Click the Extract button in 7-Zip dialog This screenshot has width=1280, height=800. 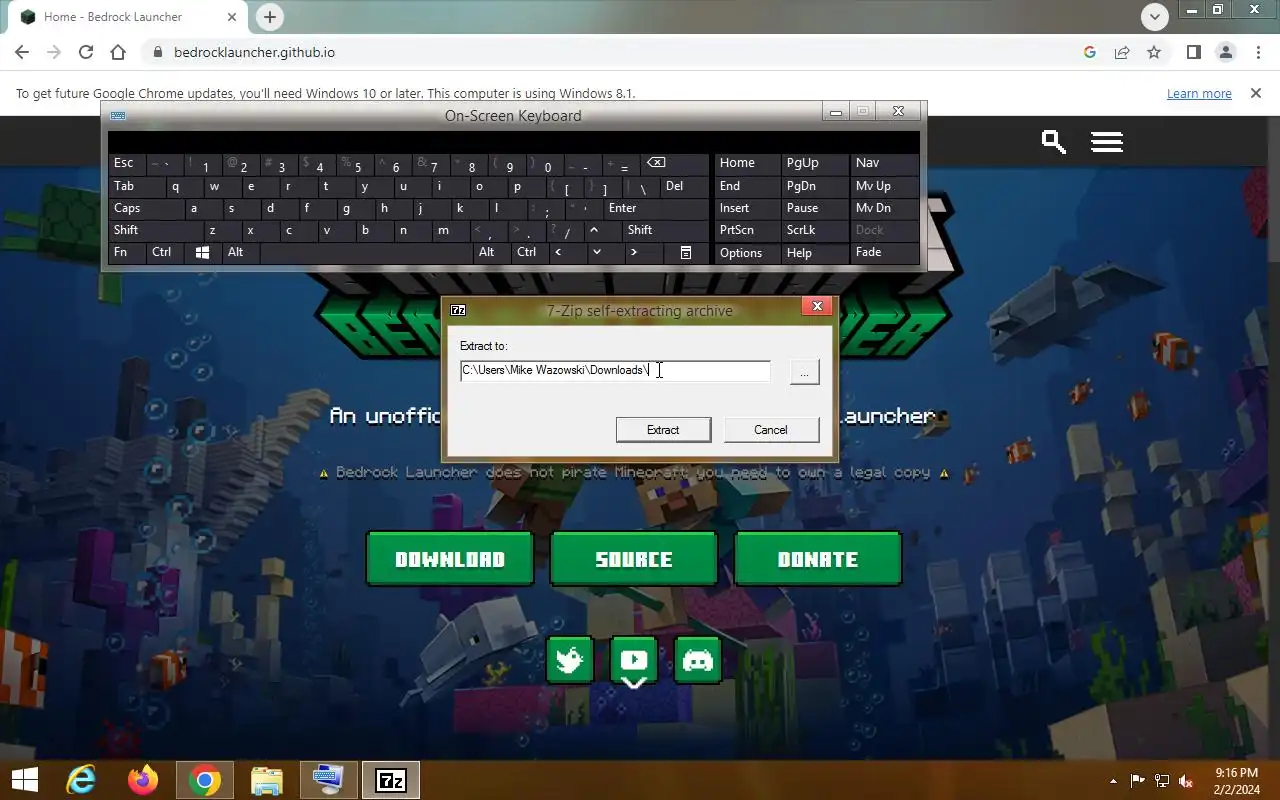pos(663,430)
